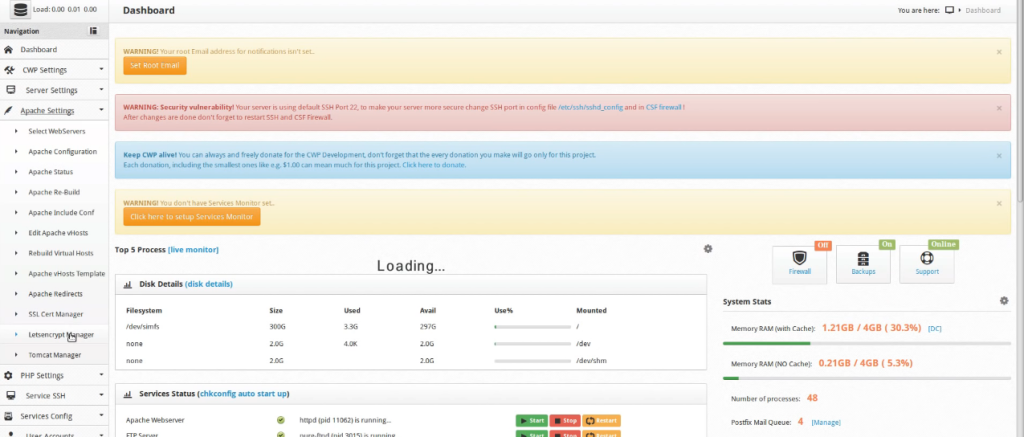The width and height of the screenshot is (1024, 437).
Task: Open Apache Configuration menu item
Action: click(63, 152)
